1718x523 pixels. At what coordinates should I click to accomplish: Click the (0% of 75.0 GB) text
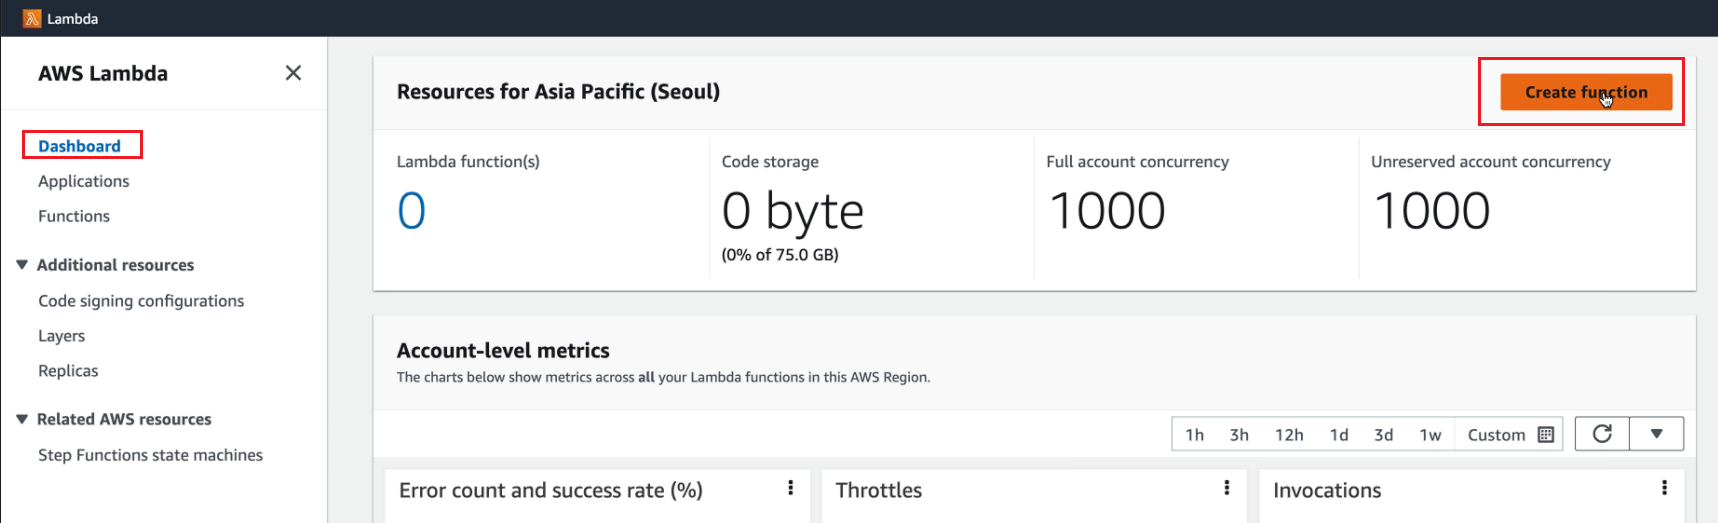pyautogui.click(x=780, y=255)
